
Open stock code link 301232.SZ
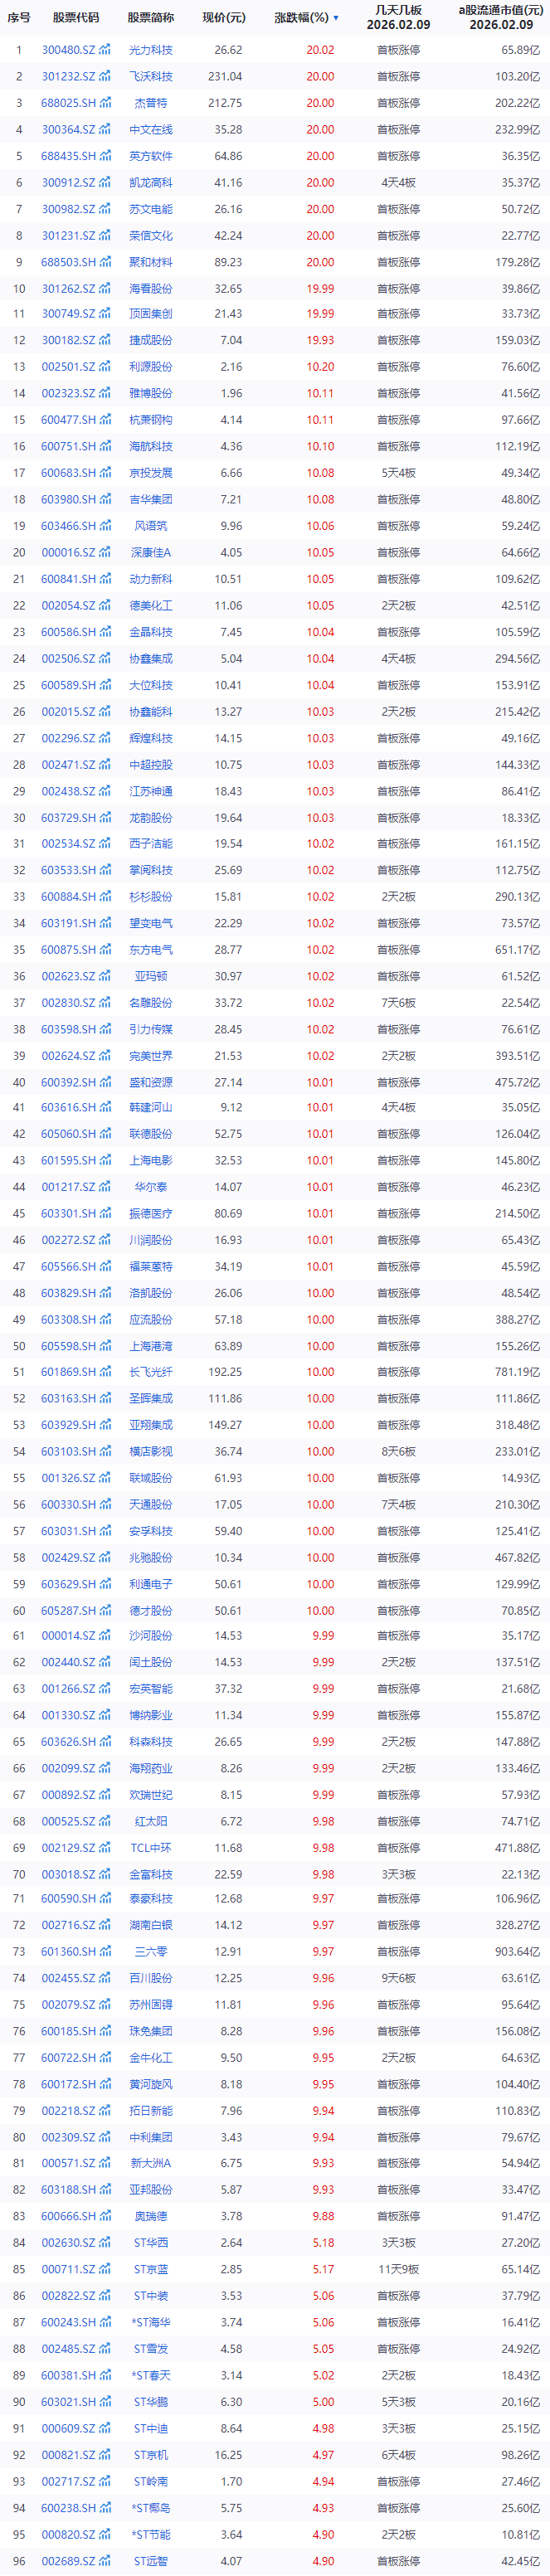pyautogui.click(x=68, y=76)
